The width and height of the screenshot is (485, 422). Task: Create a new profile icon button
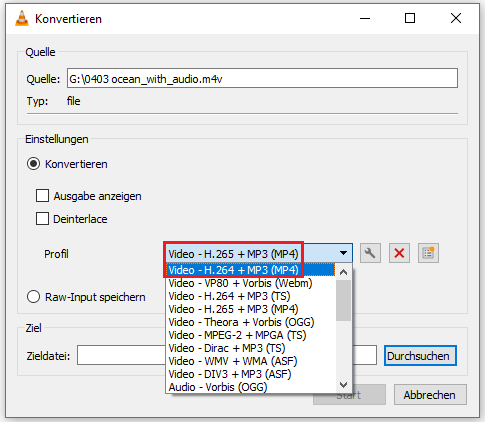tap(428, 253)
